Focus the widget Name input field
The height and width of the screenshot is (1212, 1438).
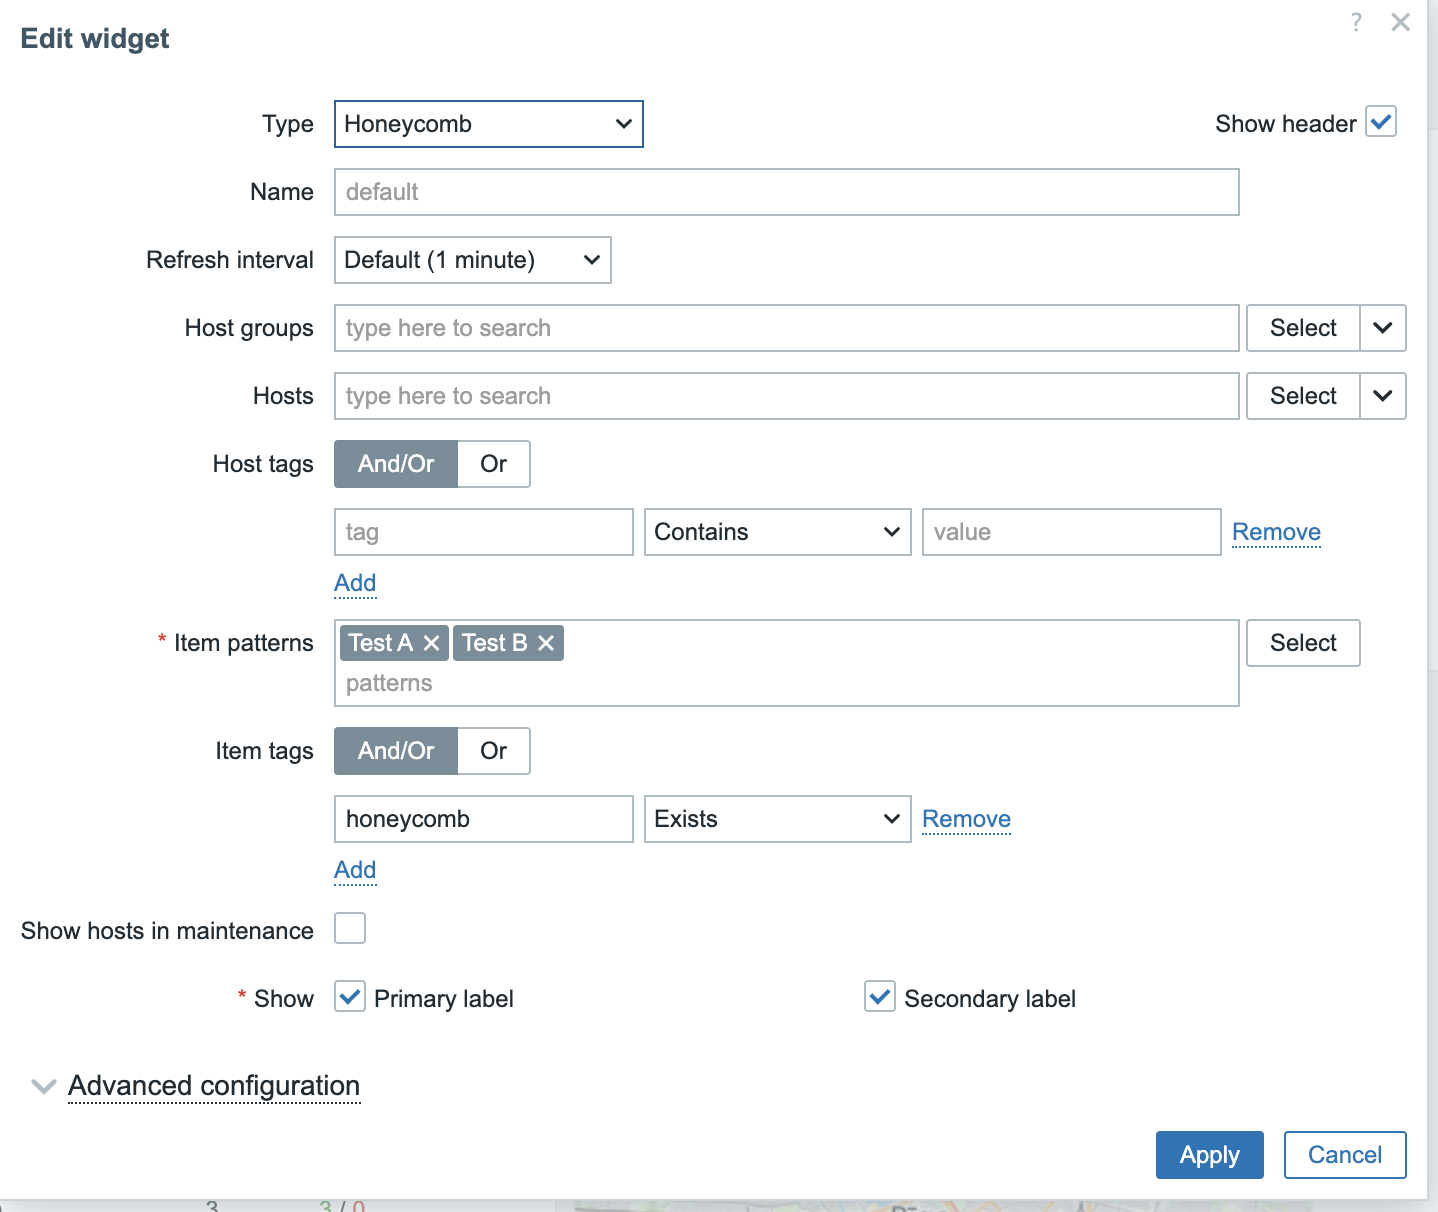(x=786, y=192)
